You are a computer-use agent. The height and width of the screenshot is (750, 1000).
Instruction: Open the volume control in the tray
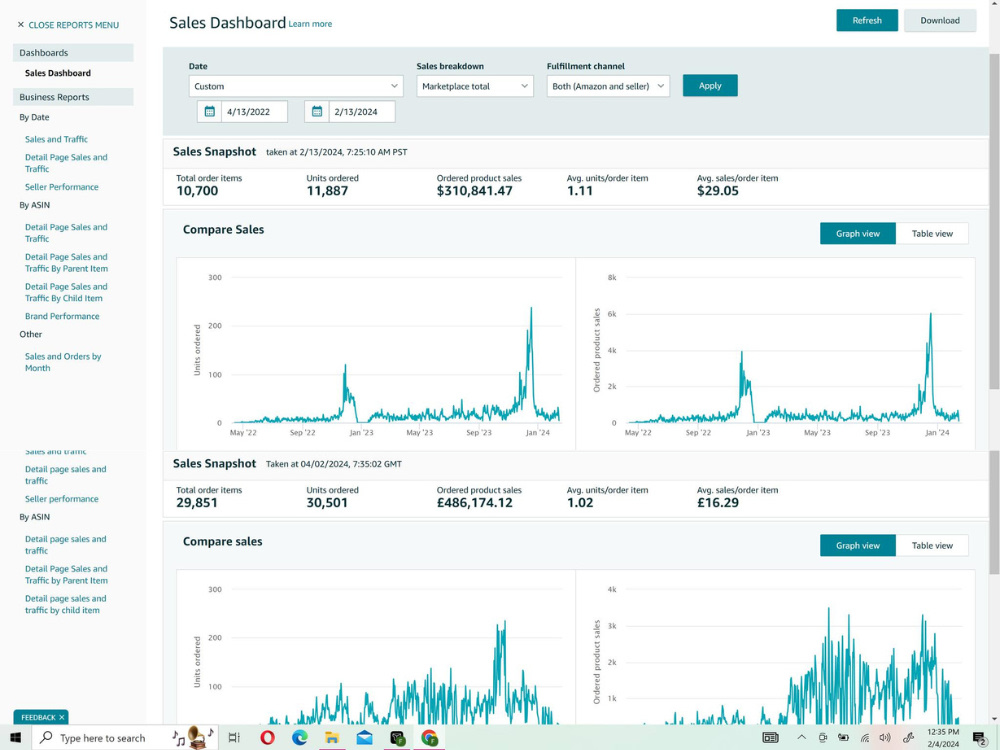coord(885,737)
